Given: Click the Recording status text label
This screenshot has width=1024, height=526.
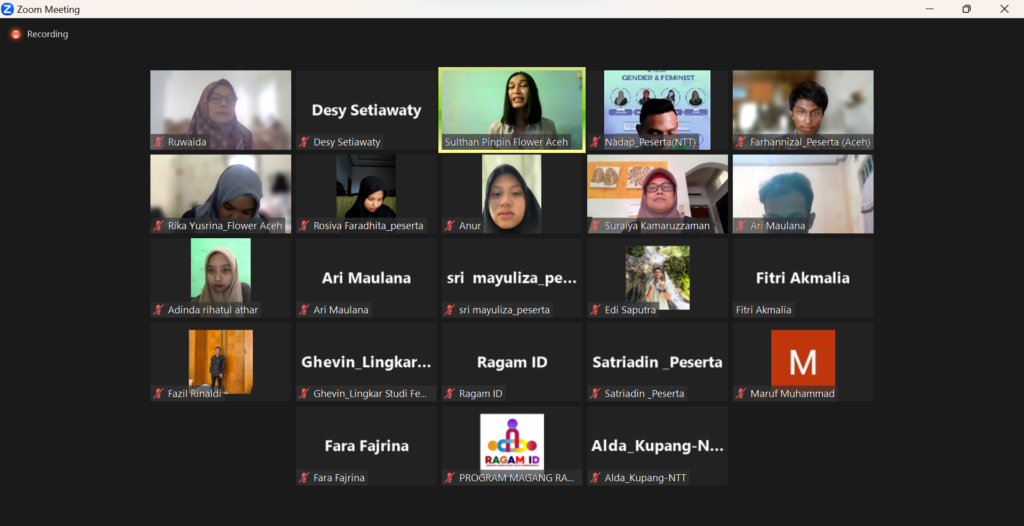Looking at the screenshot, I should pyautogui.click(x=47, y=34).
